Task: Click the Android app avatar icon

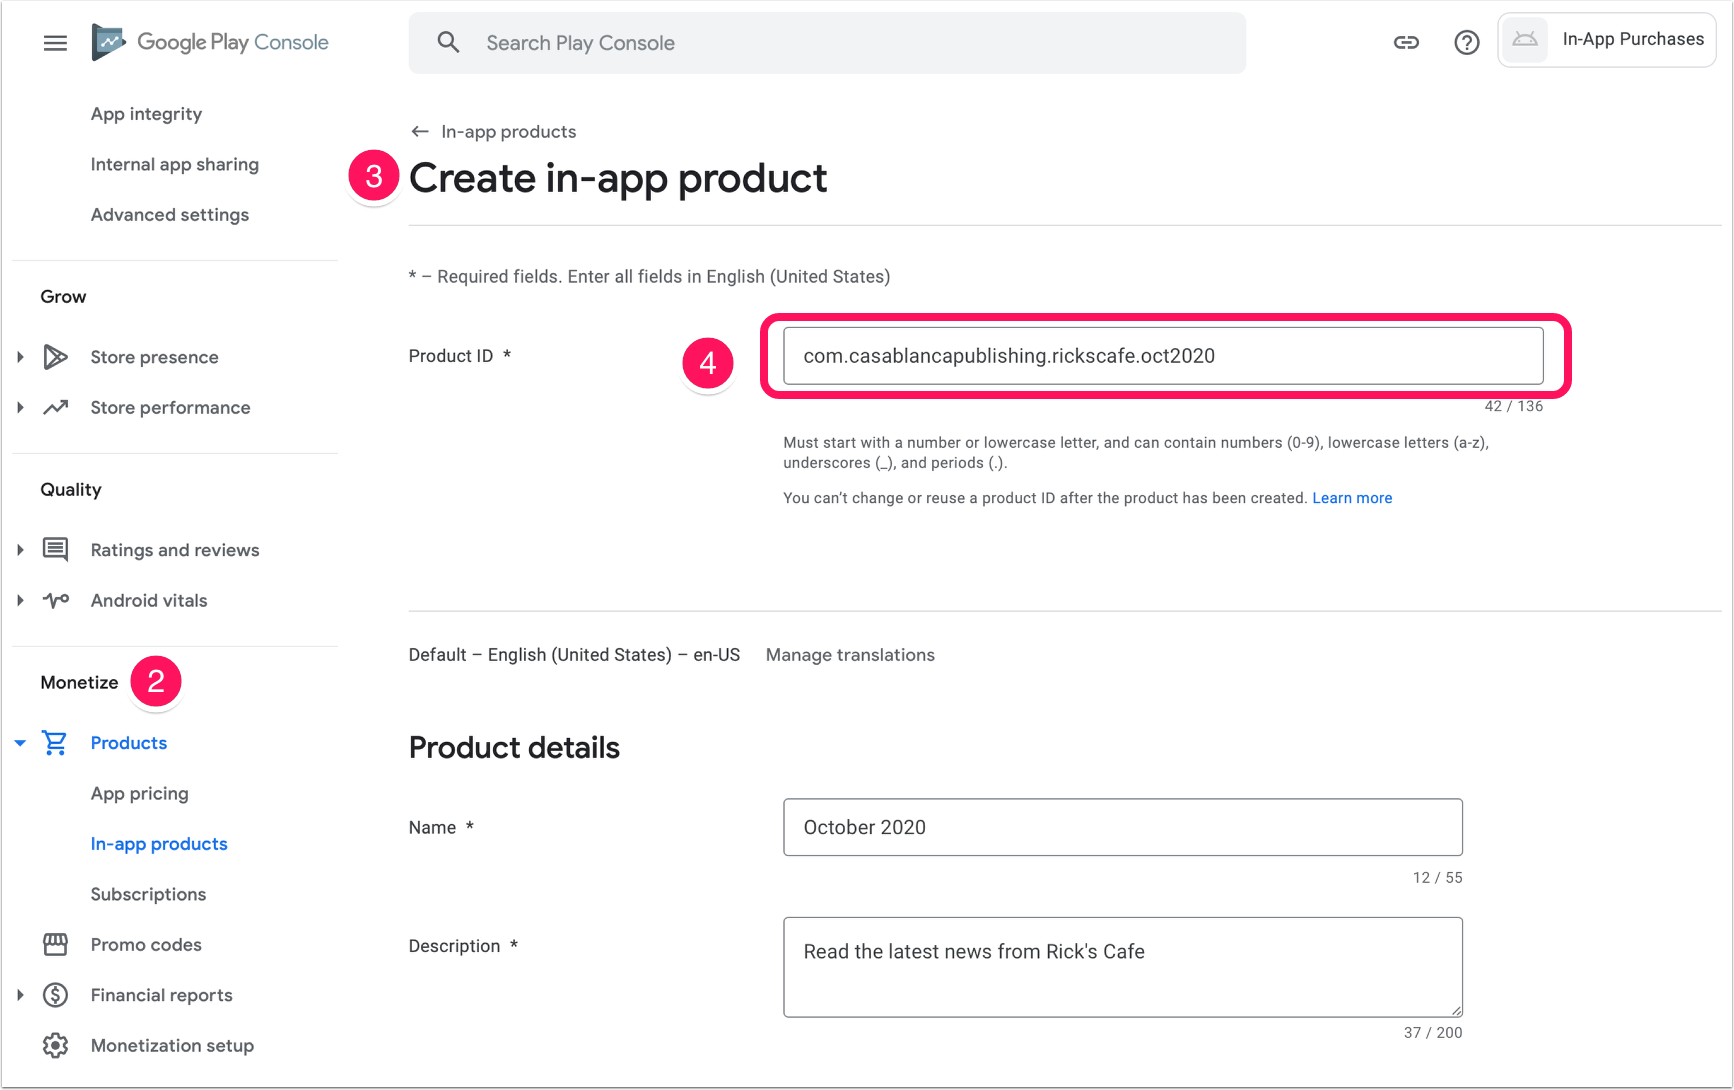Action: 1525,40
